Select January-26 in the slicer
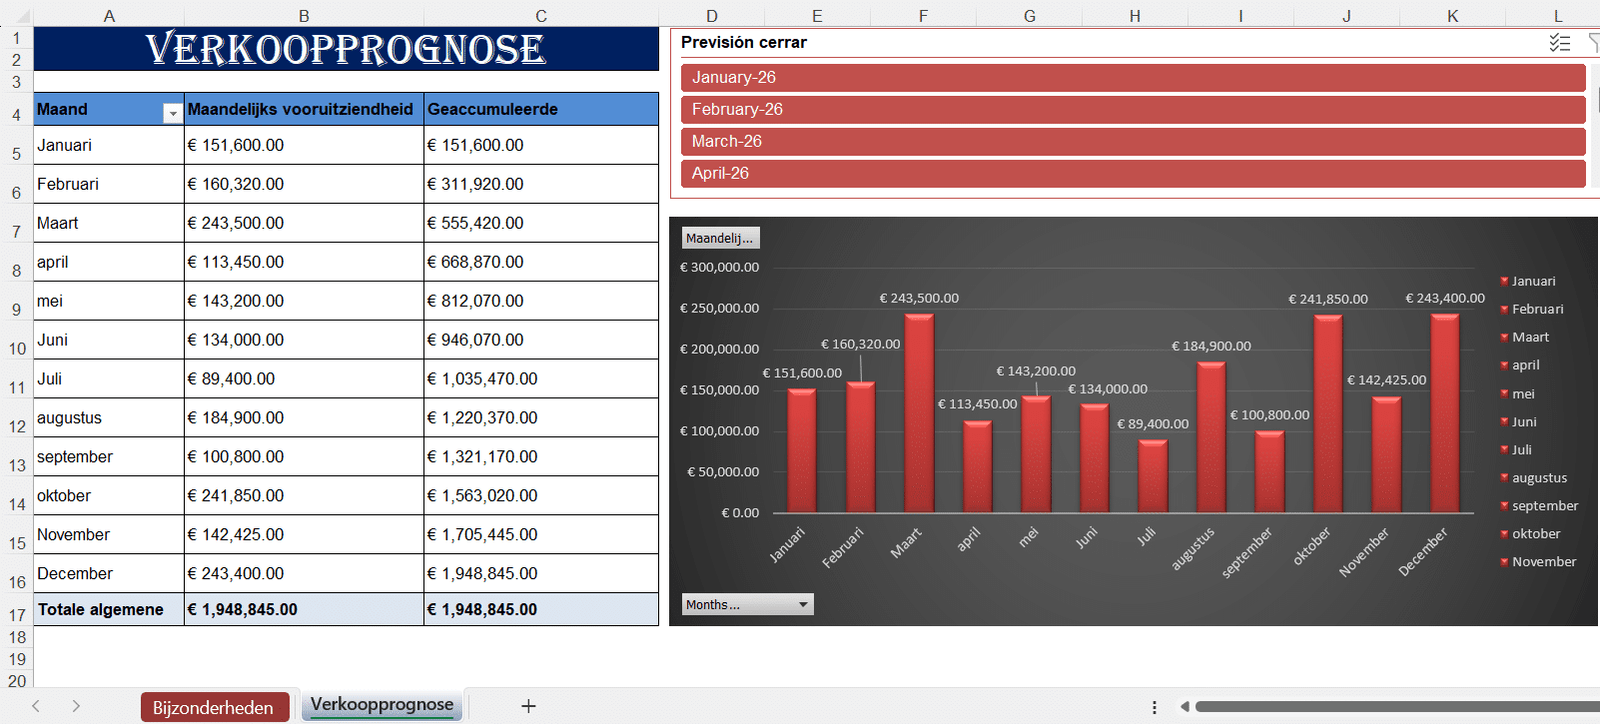 [x=1133, y=77]
